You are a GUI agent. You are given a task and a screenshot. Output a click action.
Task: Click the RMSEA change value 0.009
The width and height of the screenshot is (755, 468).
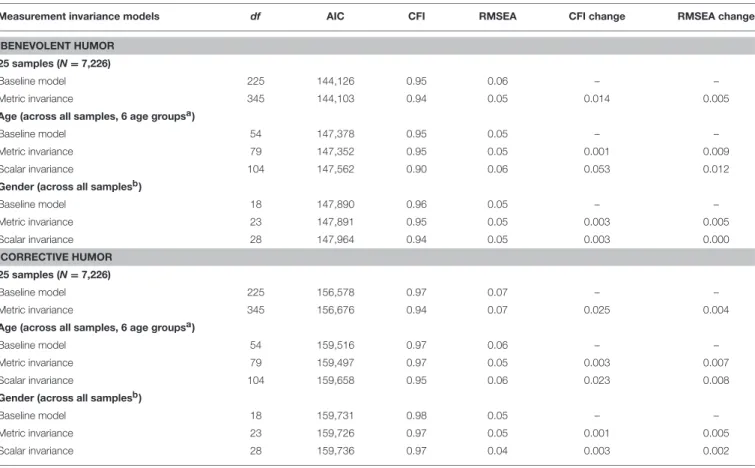pos(716,152)
